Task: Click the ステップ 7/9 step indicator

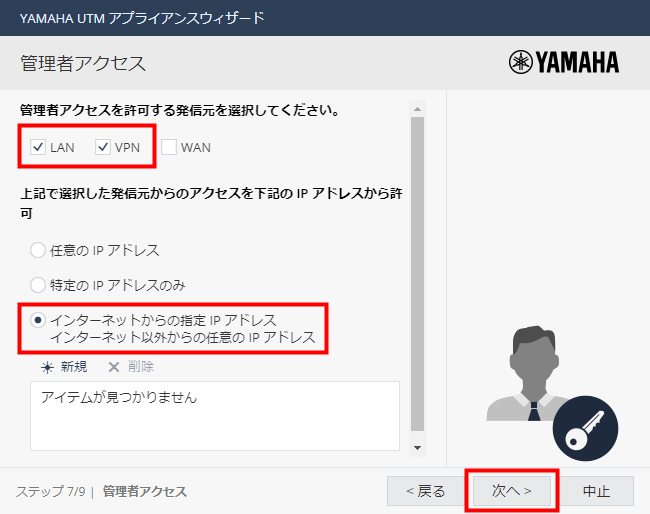Action: coord(50,492)
